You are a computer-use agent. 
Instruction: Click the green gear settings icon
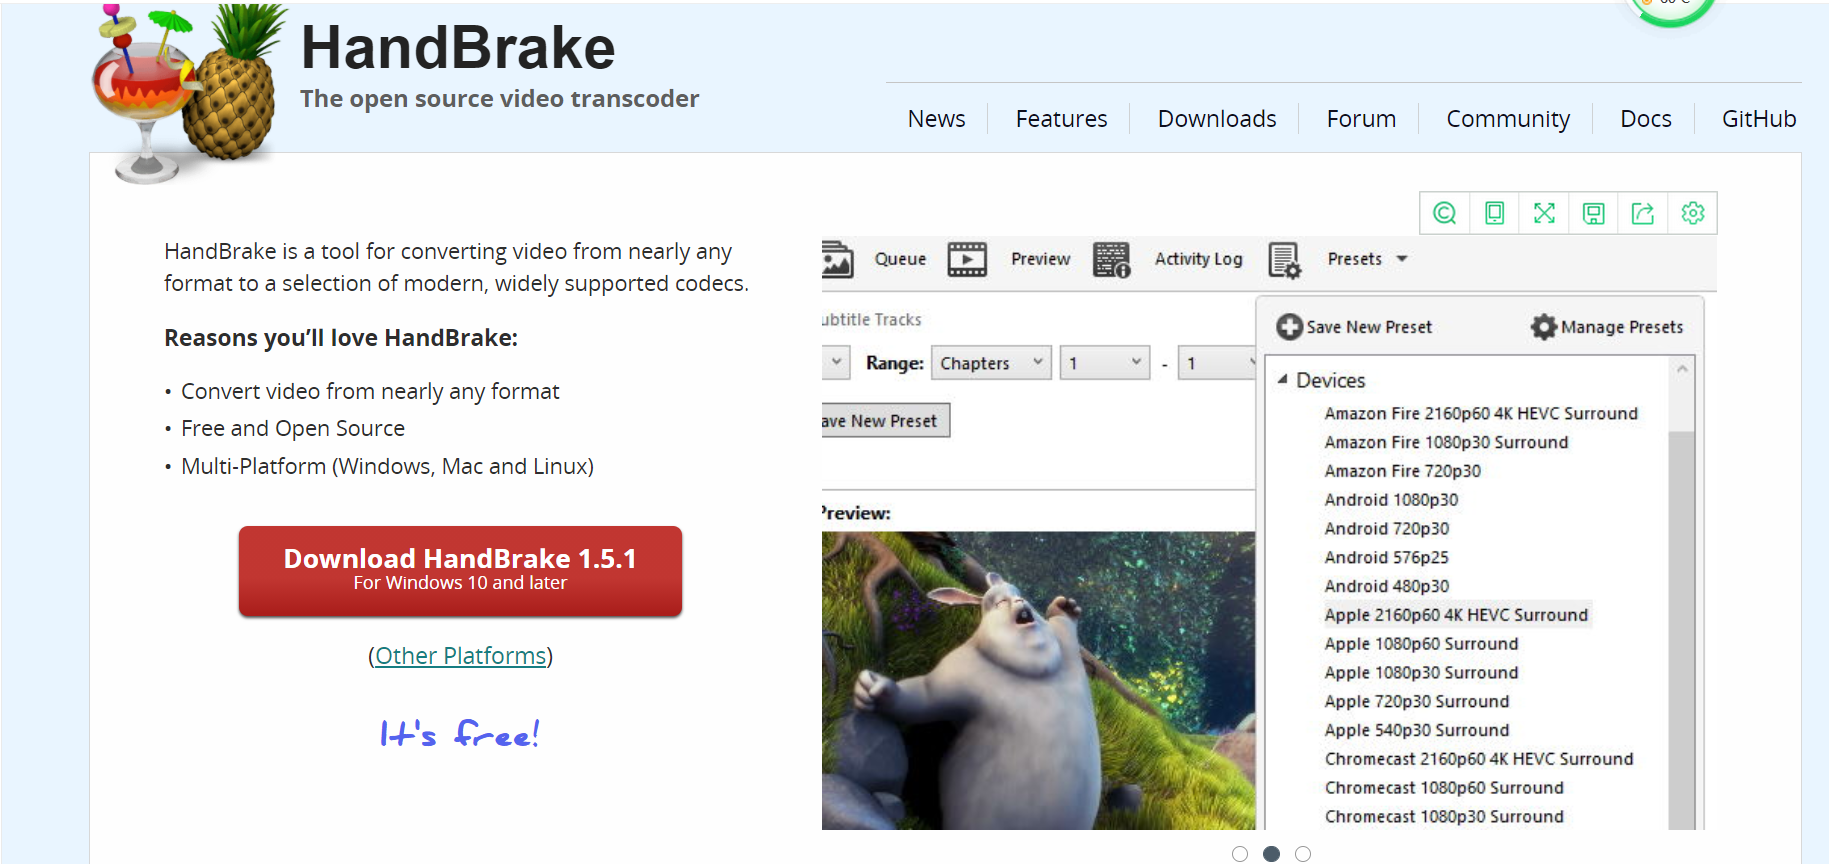(x=1692, y=213)
